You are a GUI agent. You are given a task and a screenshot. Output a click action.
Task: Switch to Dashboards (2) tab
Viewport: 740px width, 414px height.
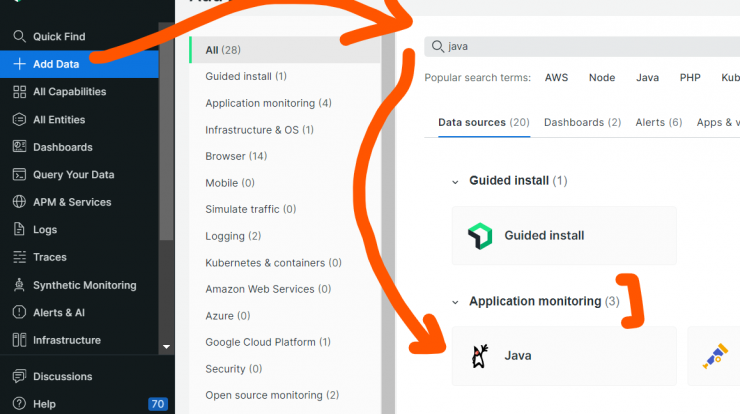[x=582, y=122]
